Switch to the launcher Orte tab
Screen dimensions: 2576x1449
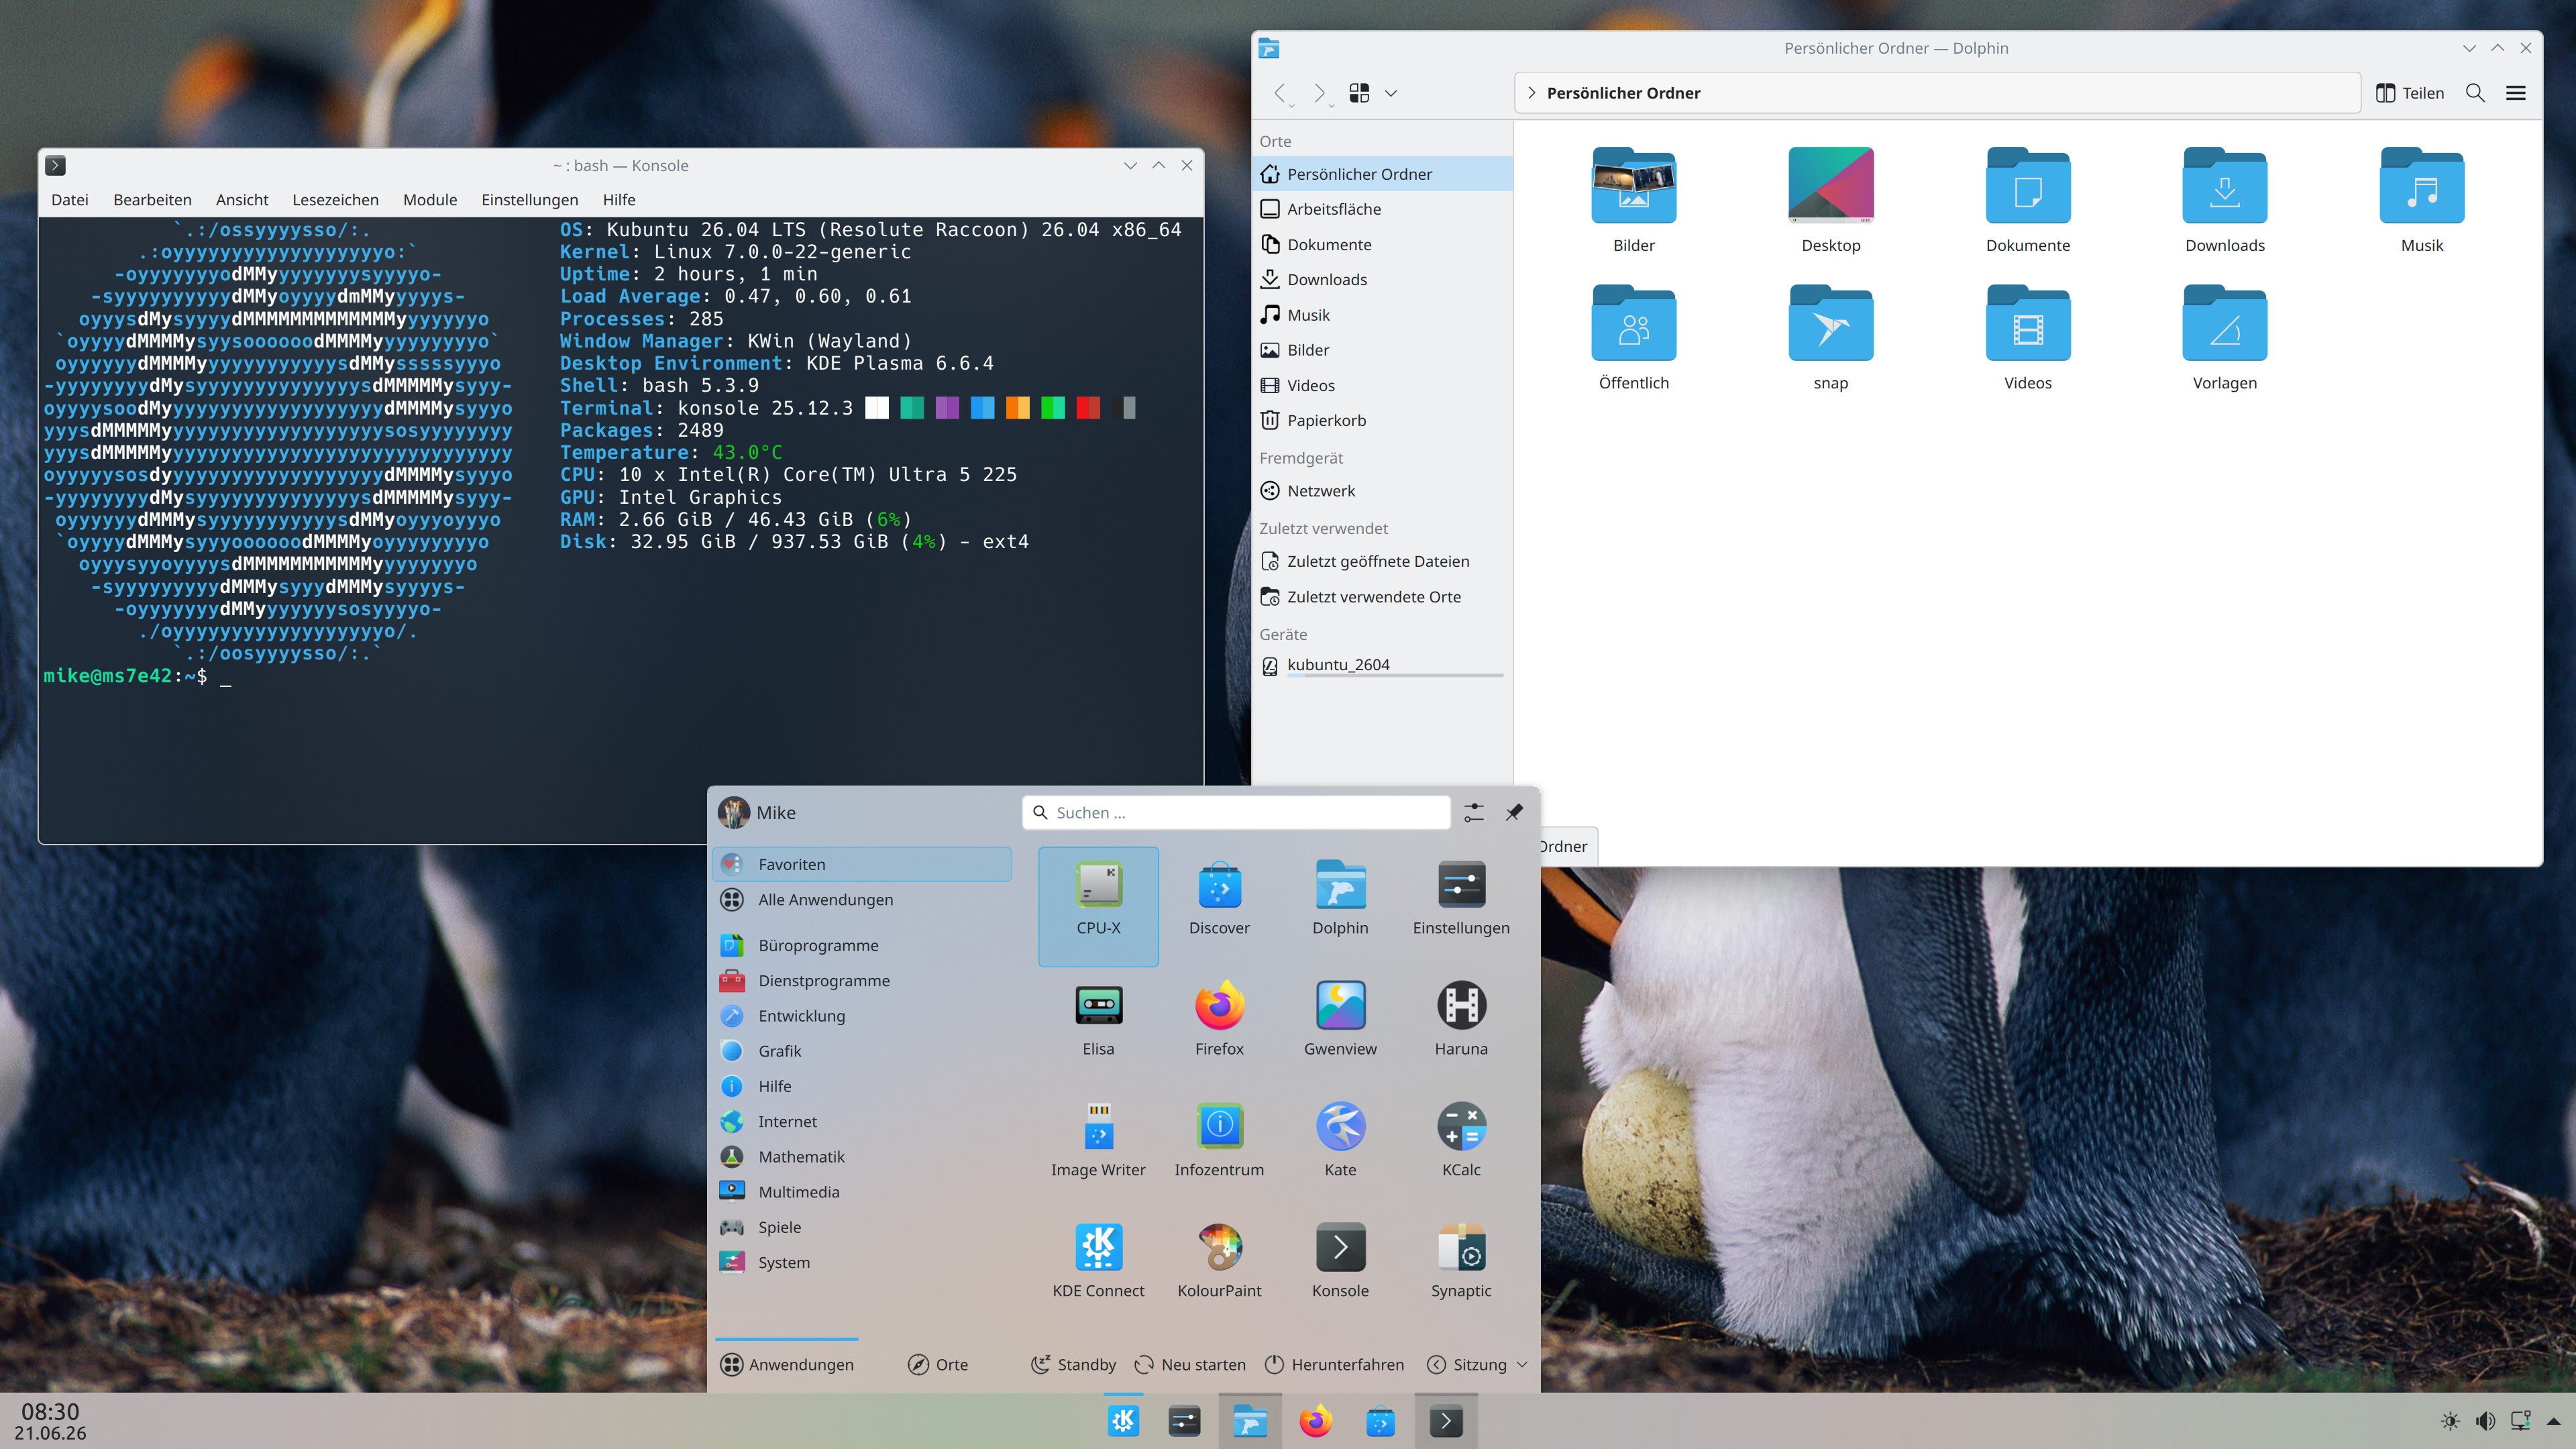(937, 1364)
